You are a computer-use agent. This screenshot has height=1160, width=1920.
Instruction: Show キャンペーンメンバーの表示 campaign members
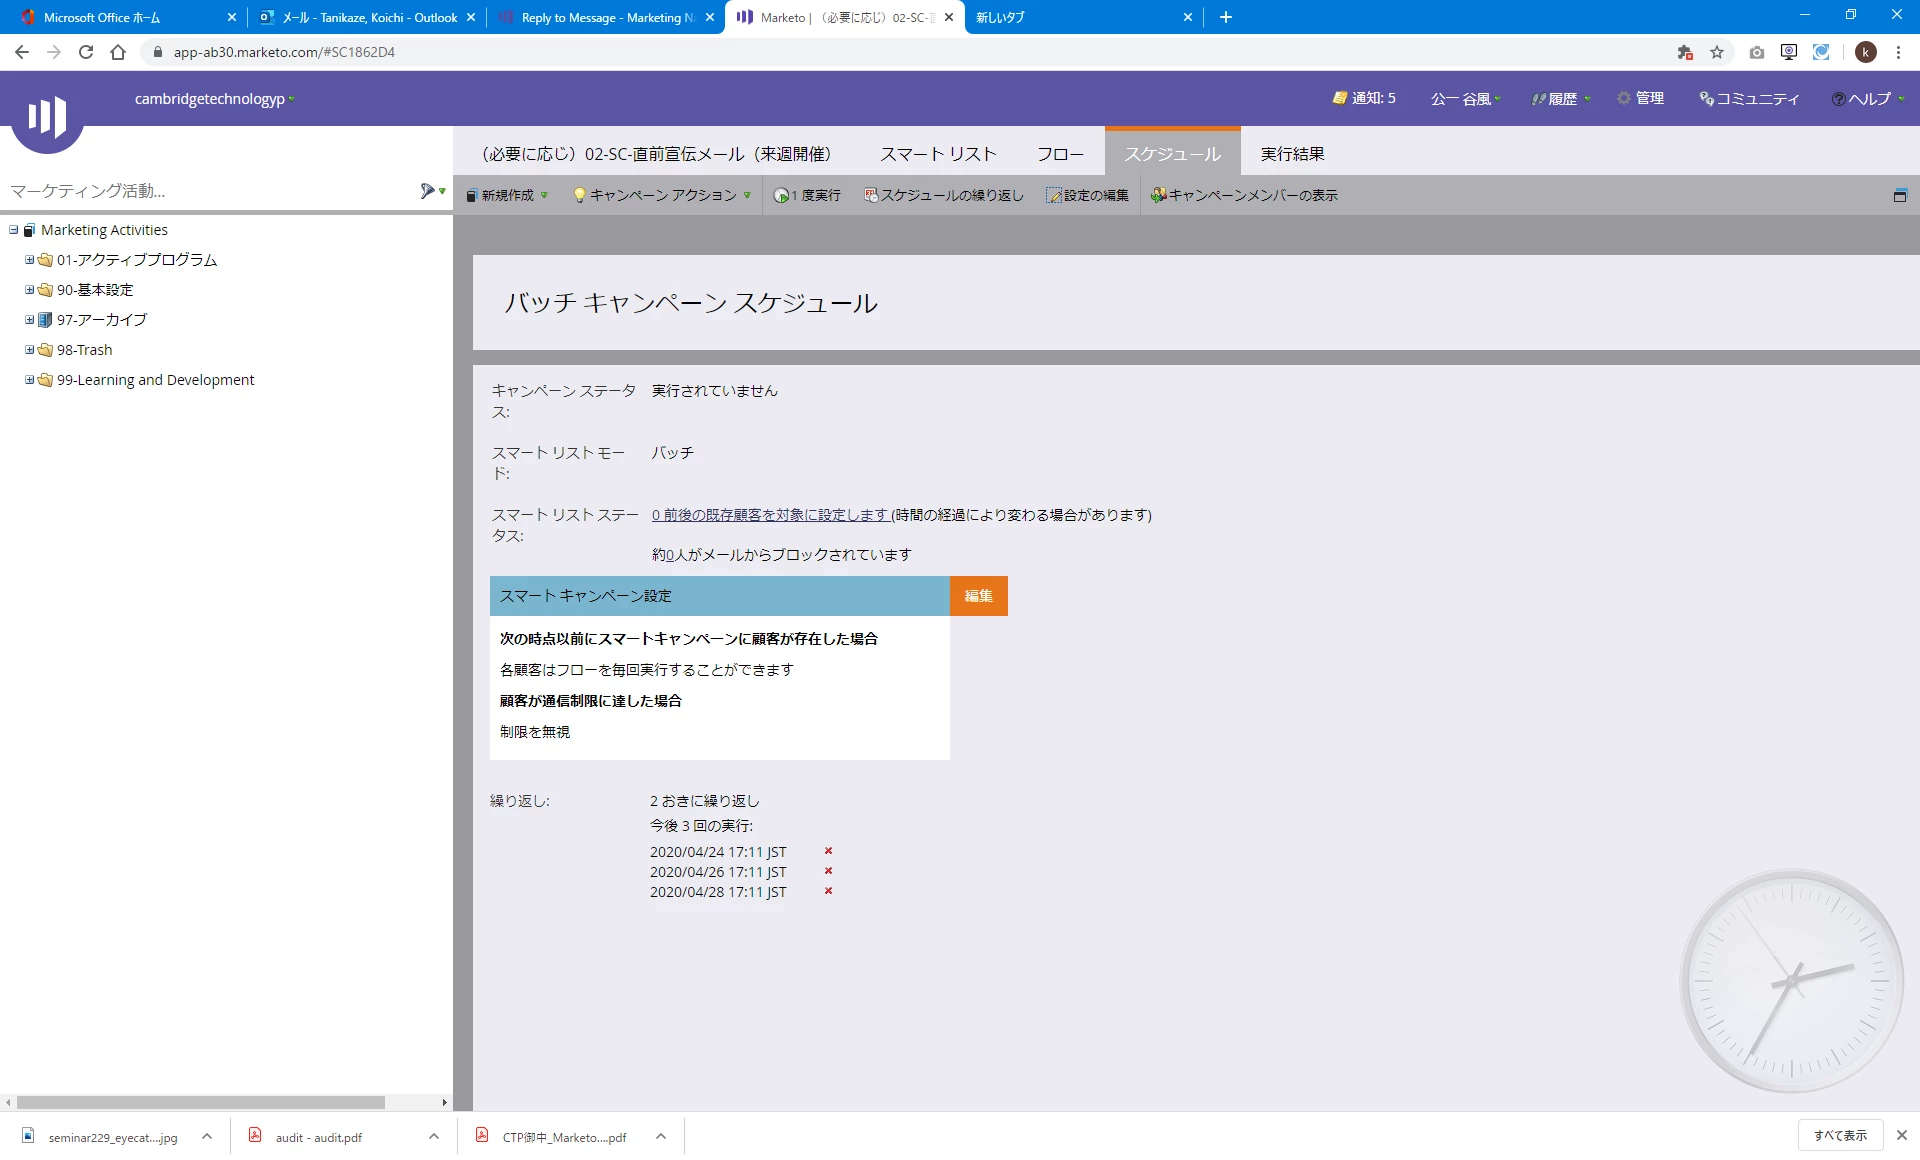(1244, 196)
